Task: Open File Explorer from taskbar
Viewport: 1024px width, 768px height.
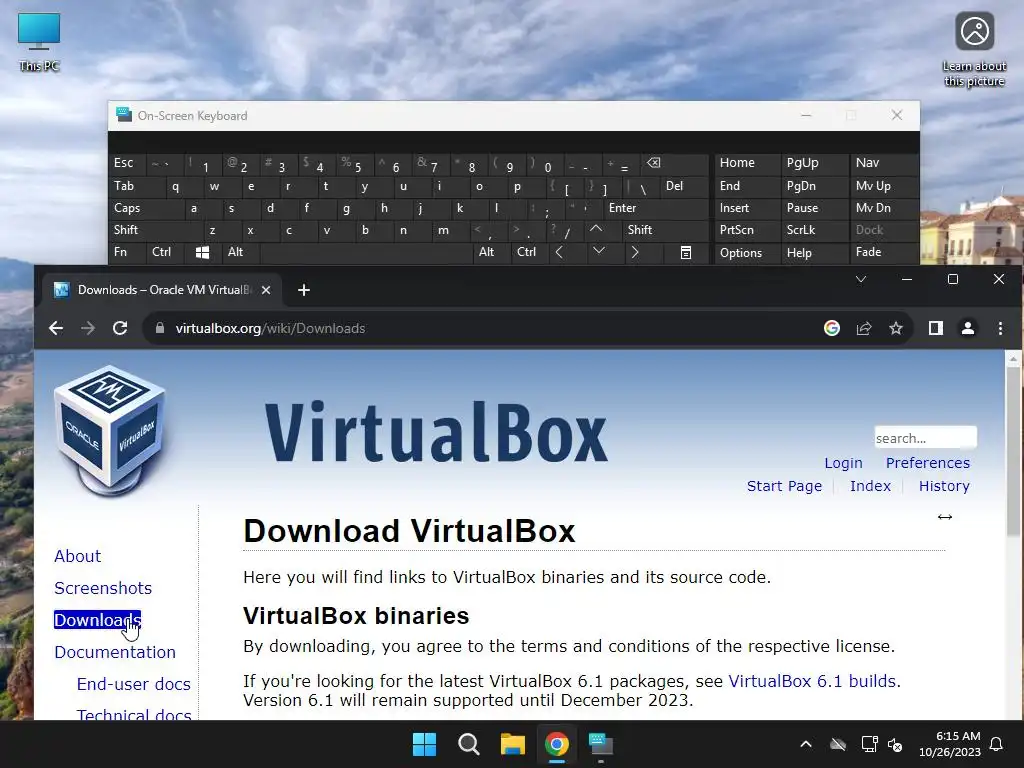Action: pos(513,744)
